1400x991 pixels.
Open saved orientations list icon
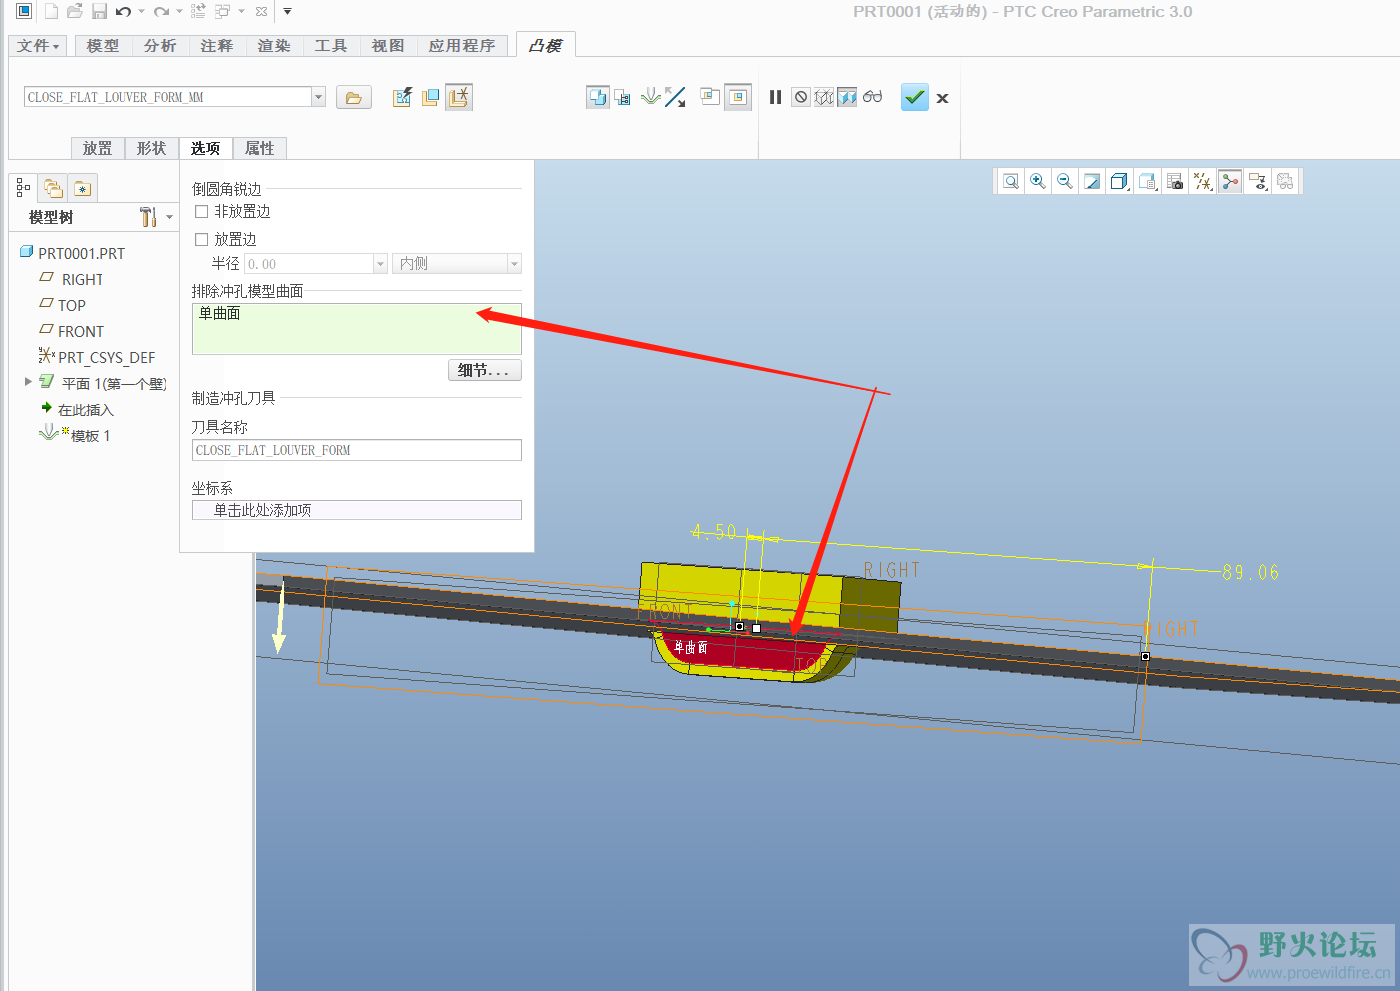tap(1148, 181)
